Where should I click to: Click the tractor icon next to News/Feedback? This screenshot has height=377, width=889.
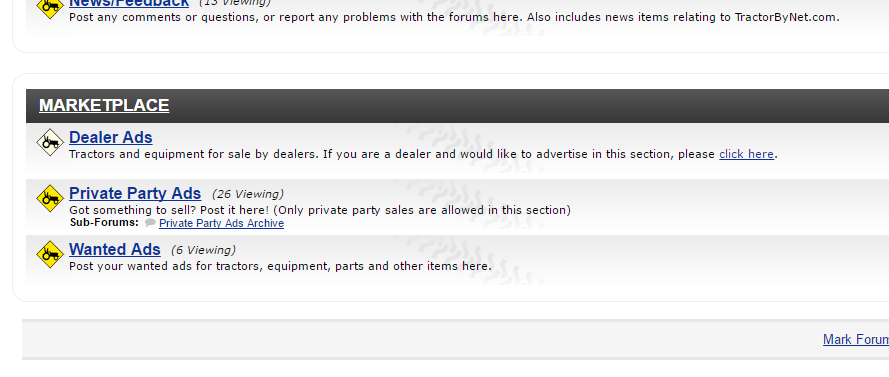[x=50, y=7]
